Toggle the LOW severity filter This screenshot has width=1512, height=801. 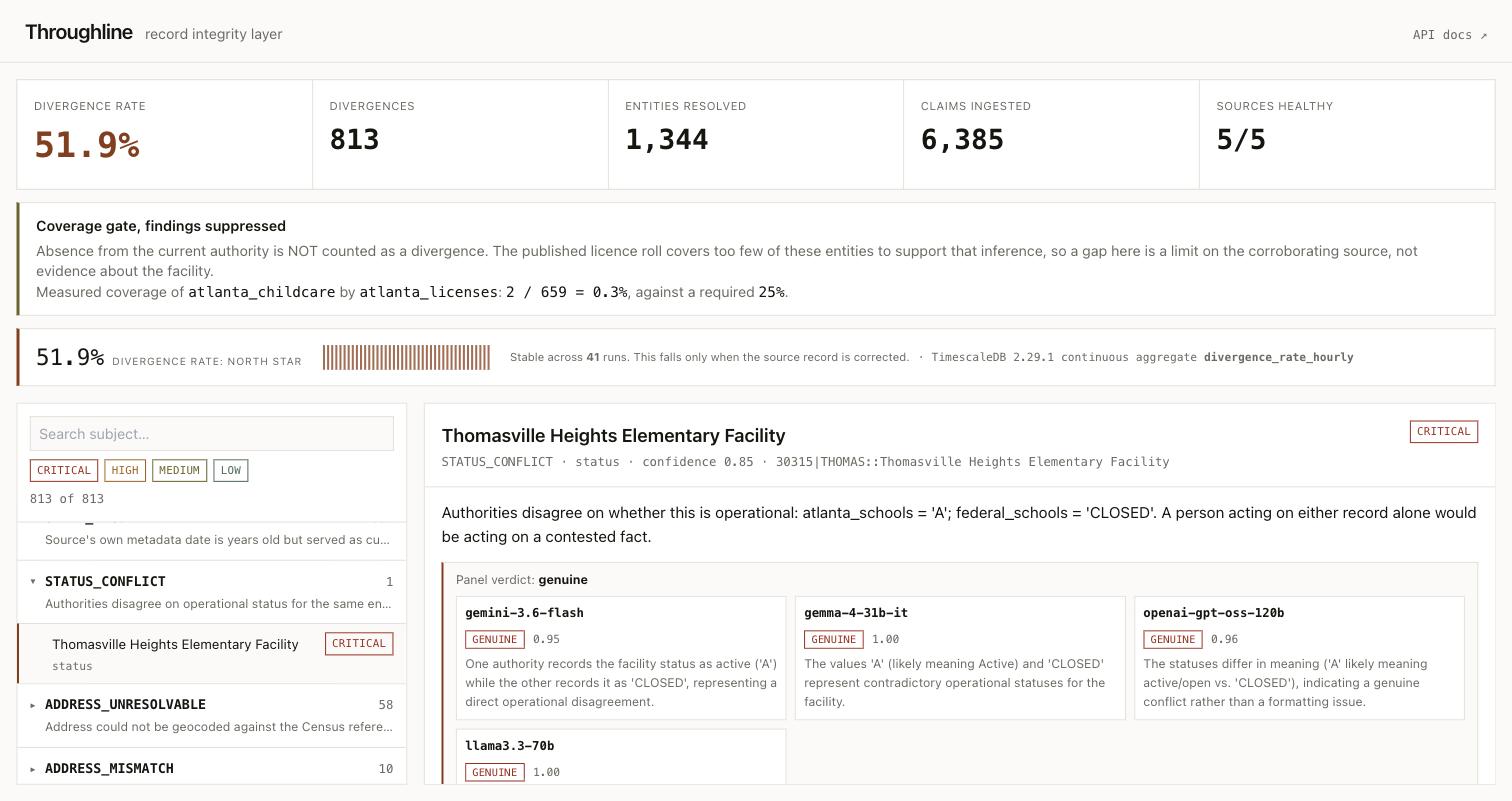(230, 470)
